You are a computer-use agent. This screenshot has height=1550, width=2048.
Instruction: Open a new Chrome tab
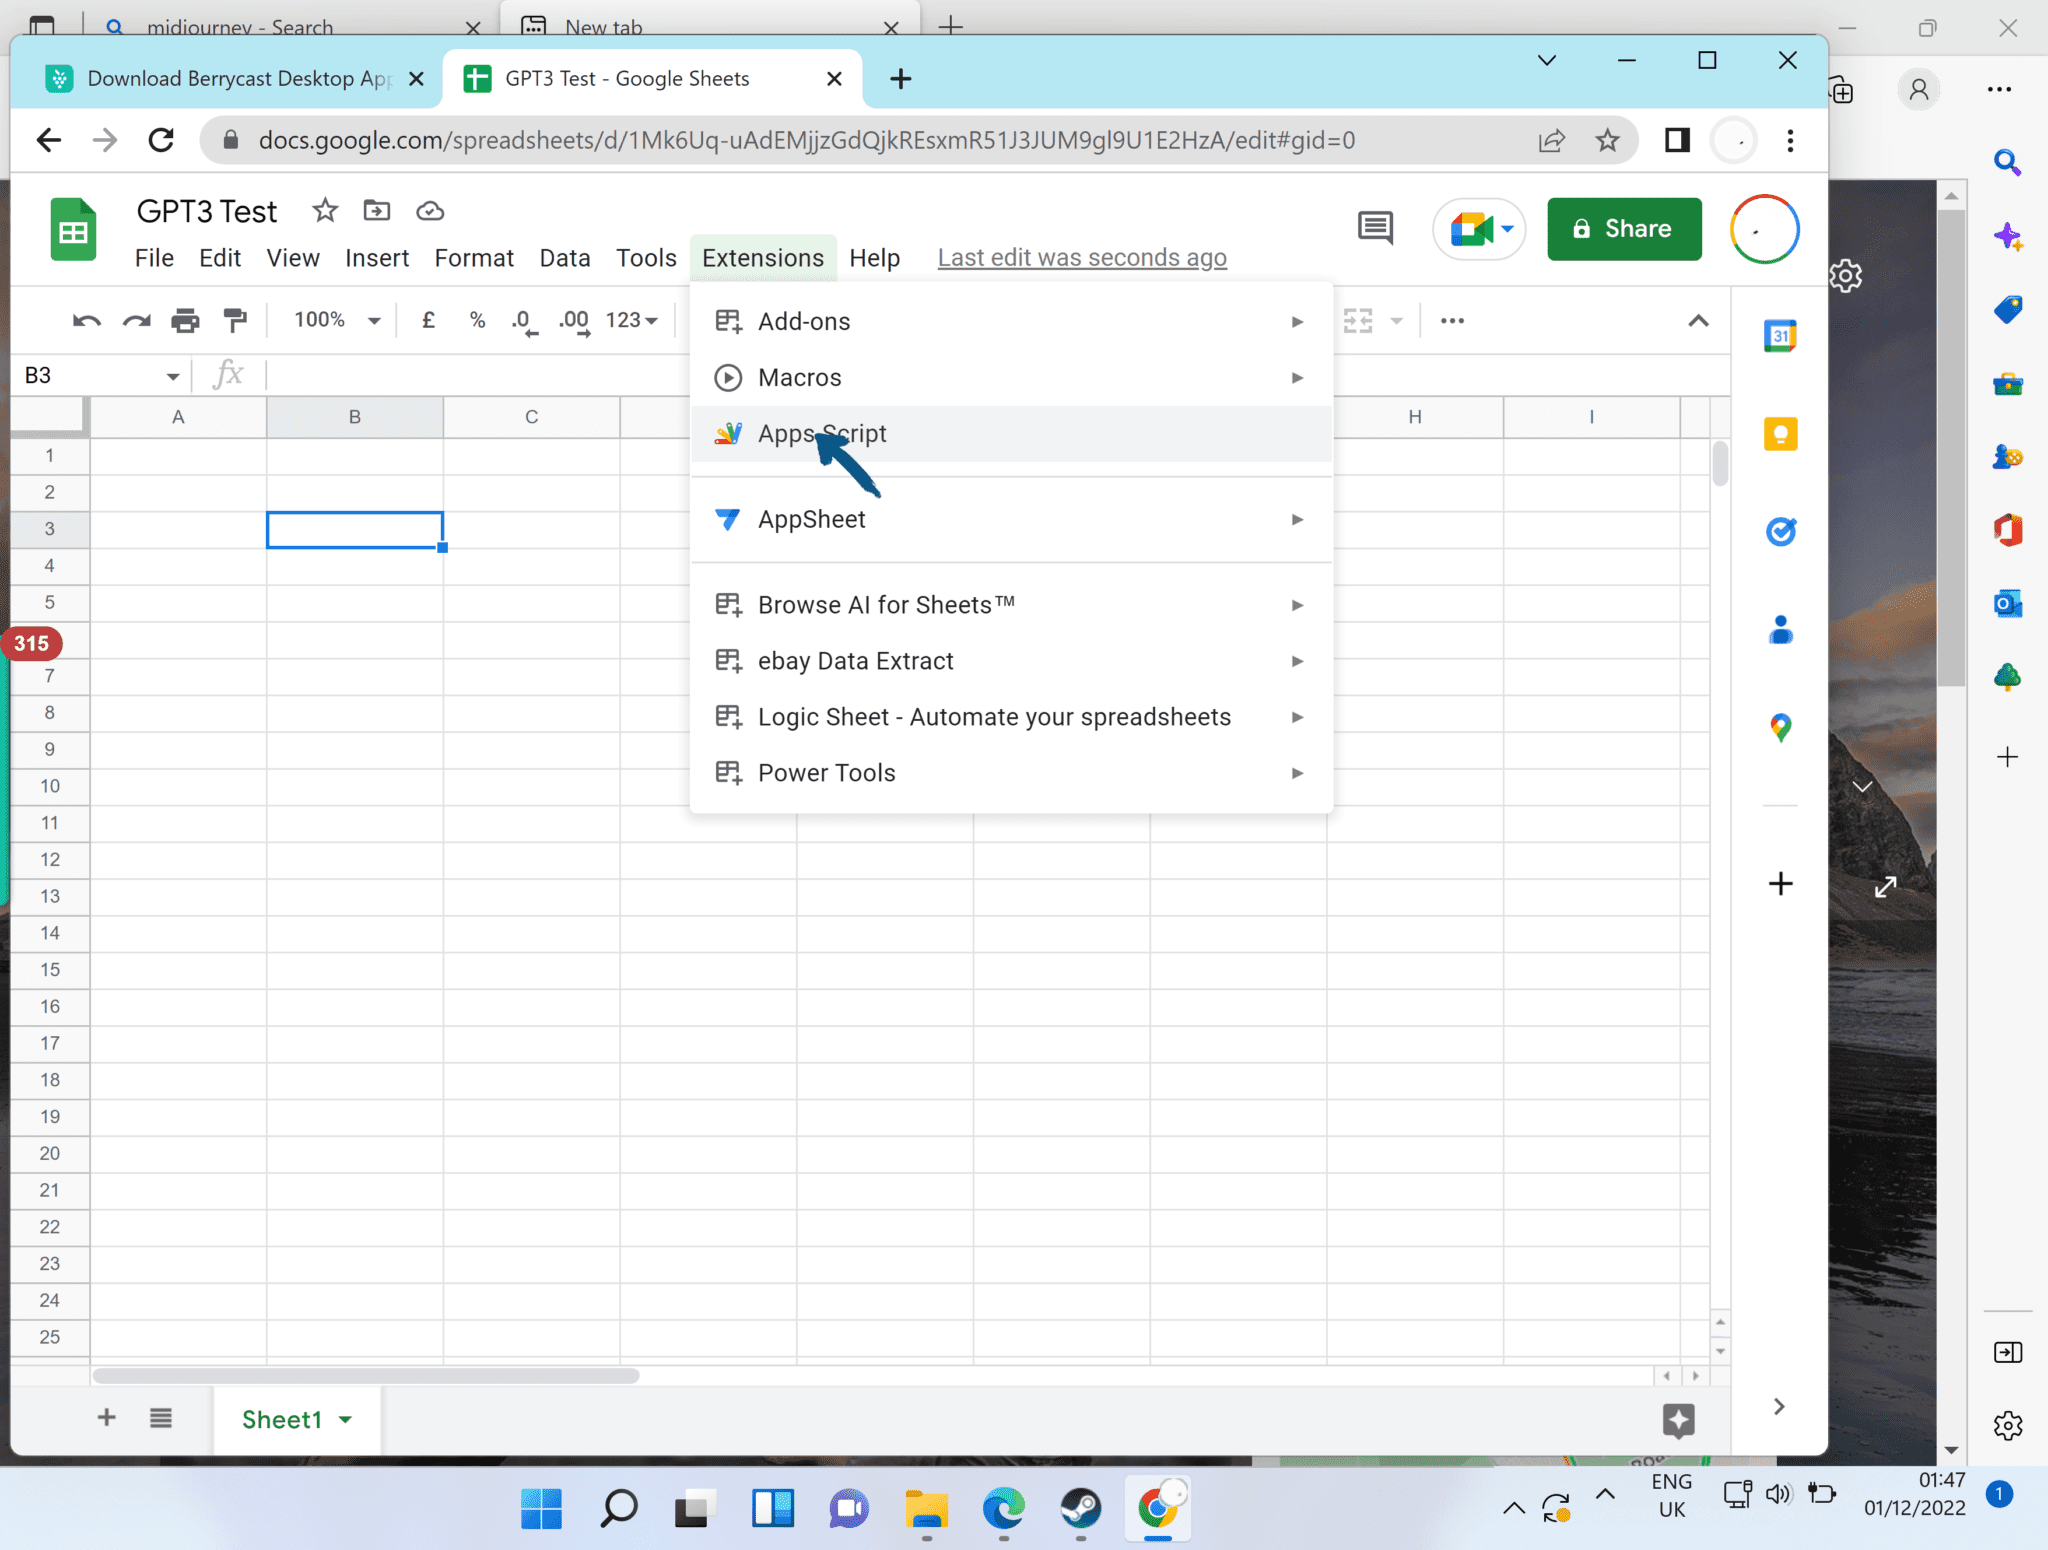[x=900, y=78]
